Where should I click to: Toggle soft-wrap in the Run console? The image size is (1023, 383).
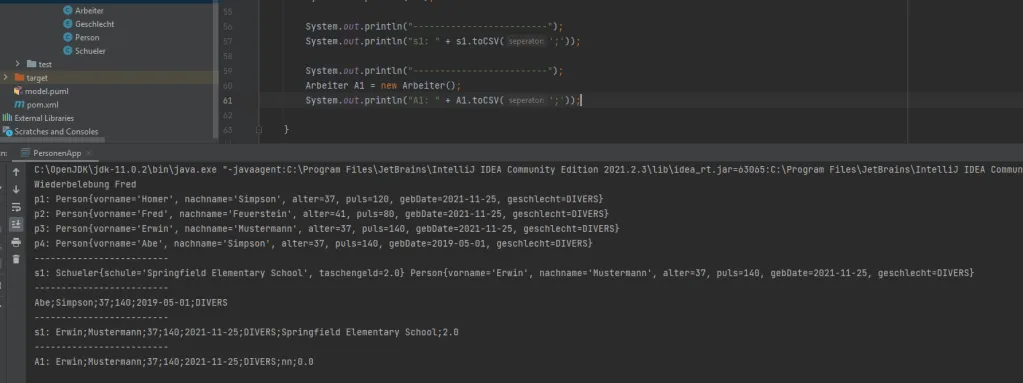16,207
